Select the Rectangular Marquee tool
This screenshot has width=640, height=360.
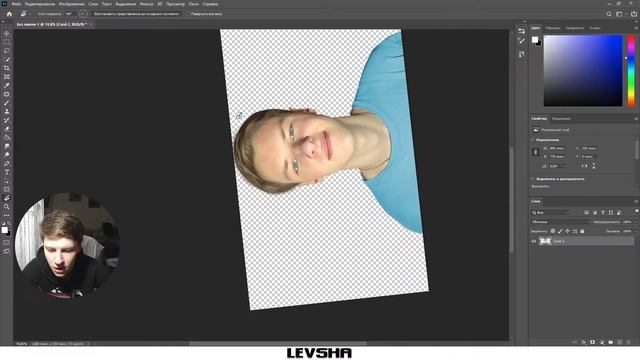7,42
